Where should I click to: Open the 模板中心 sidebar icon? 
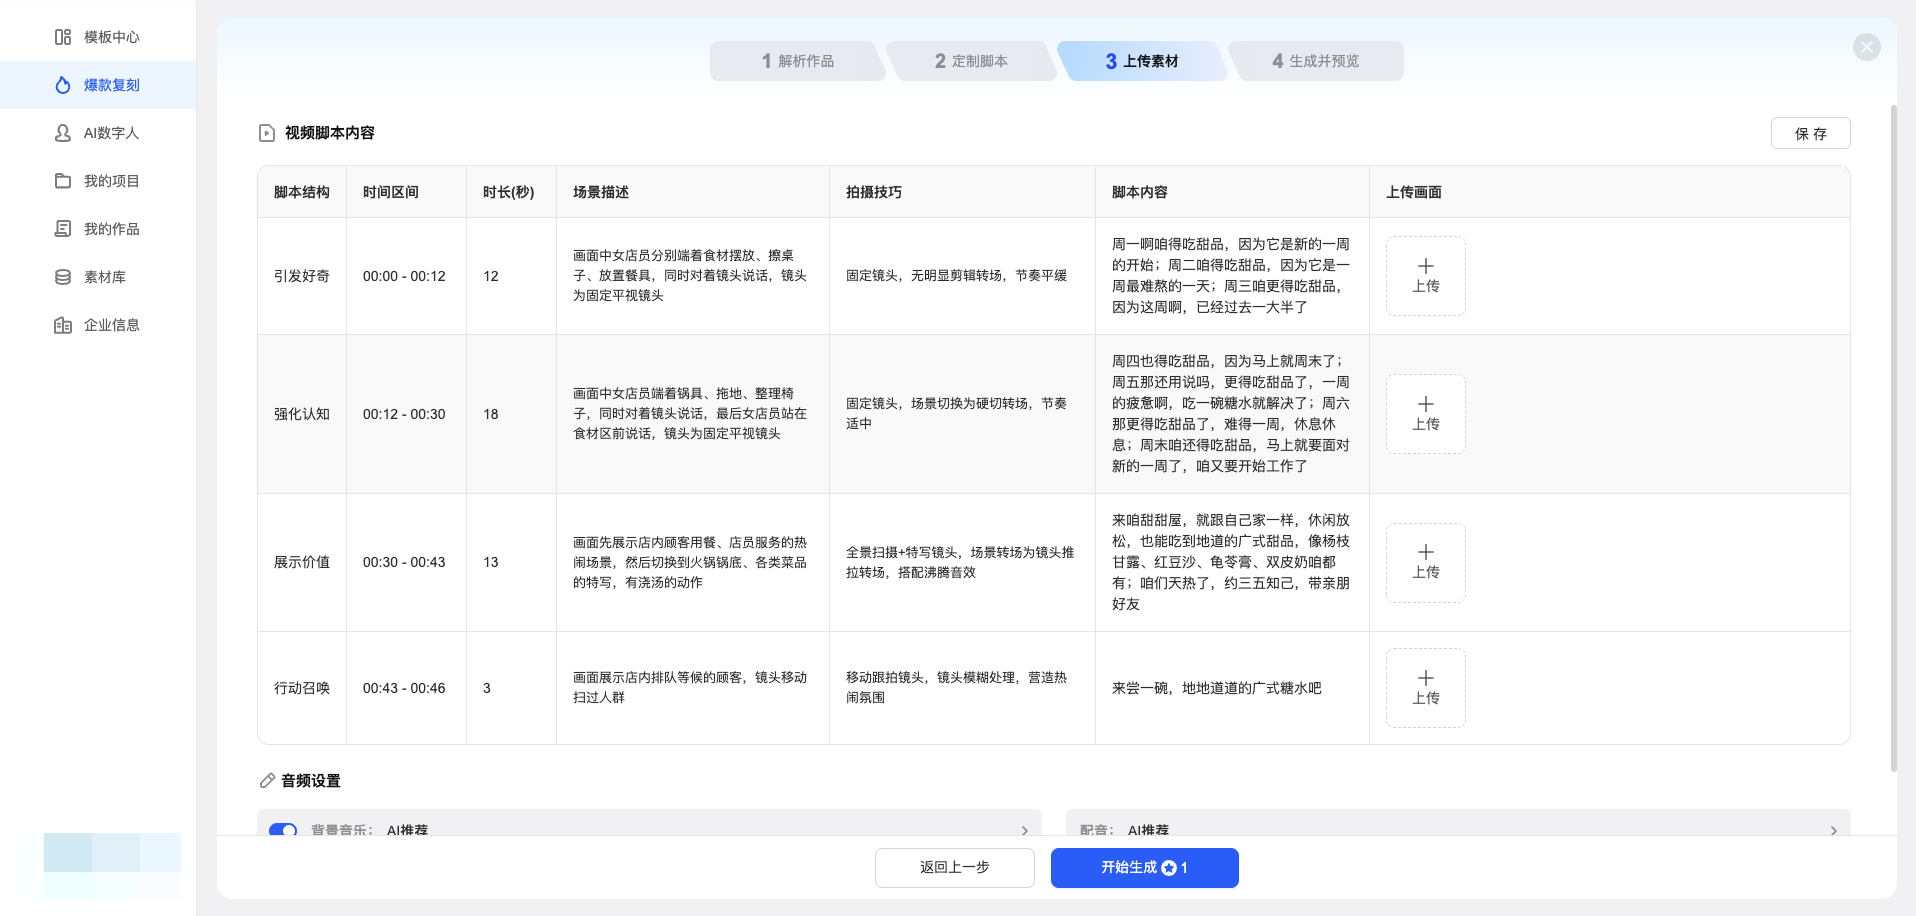pyautogui.click(x=63, y=37)
